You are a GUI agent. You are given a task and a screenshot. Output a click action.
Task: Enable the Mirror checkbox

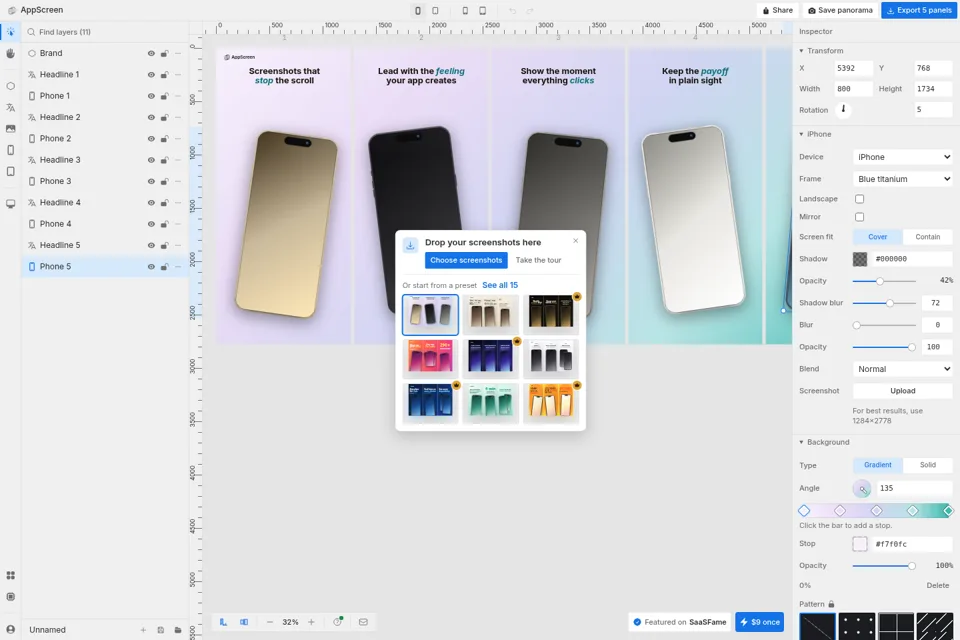click(x=860, y=217)
